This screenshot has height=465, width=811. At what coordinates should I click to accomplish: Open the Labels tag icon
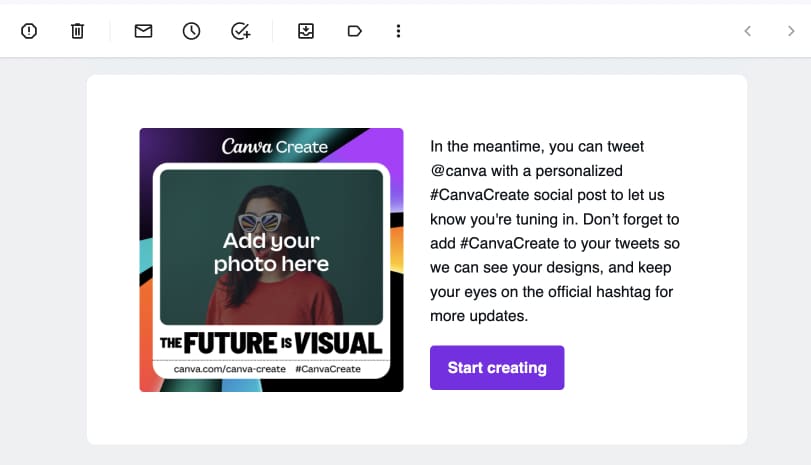point(354,31)
